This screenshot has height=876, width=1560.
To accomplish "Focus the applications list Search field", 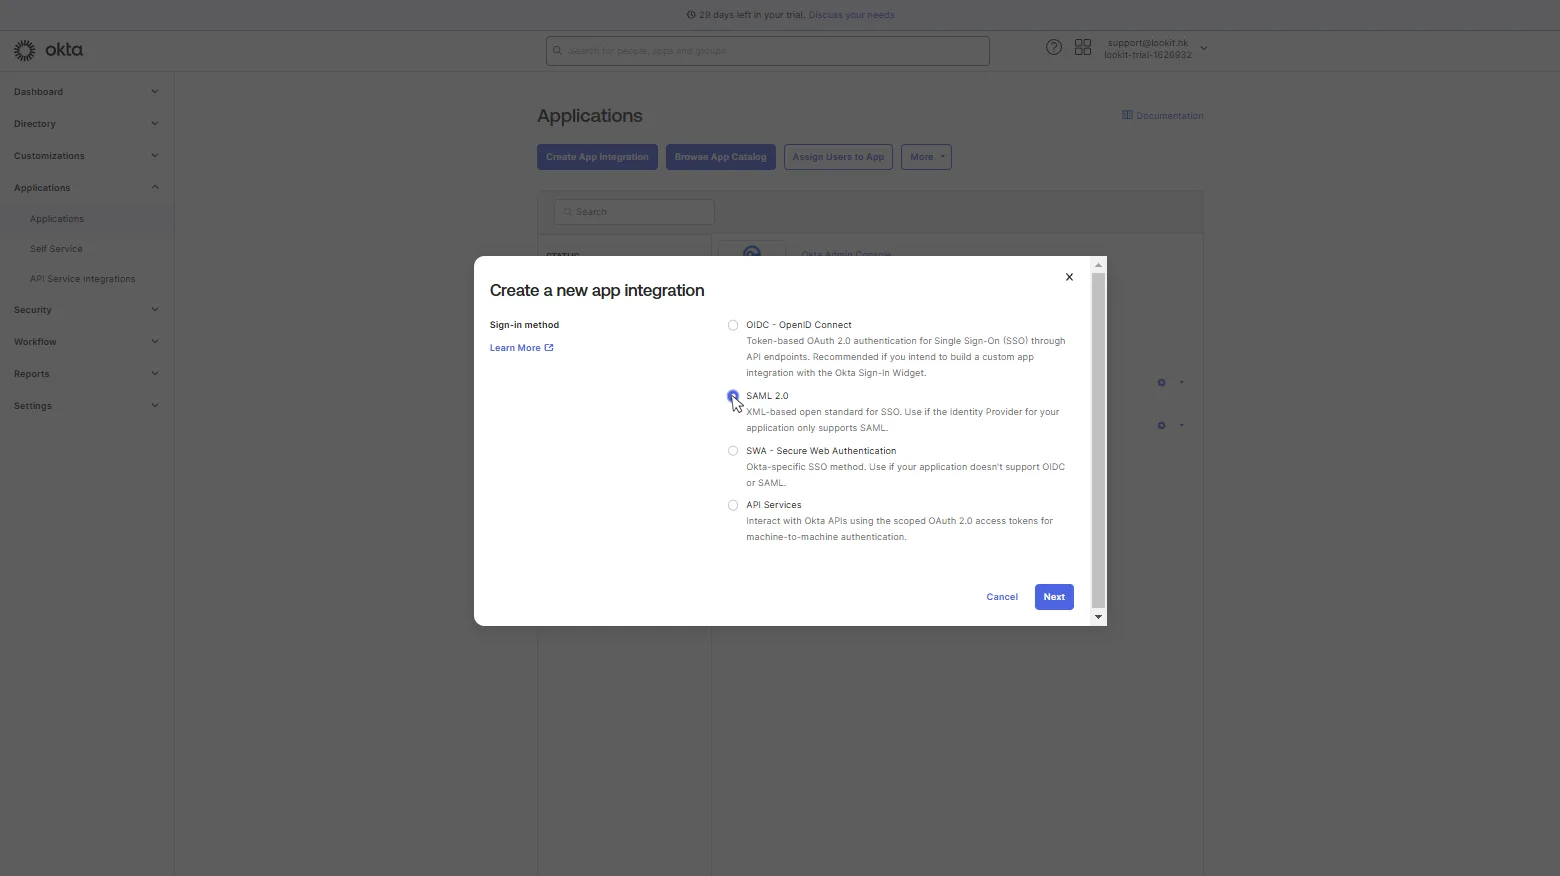I will tap(634, 212).
